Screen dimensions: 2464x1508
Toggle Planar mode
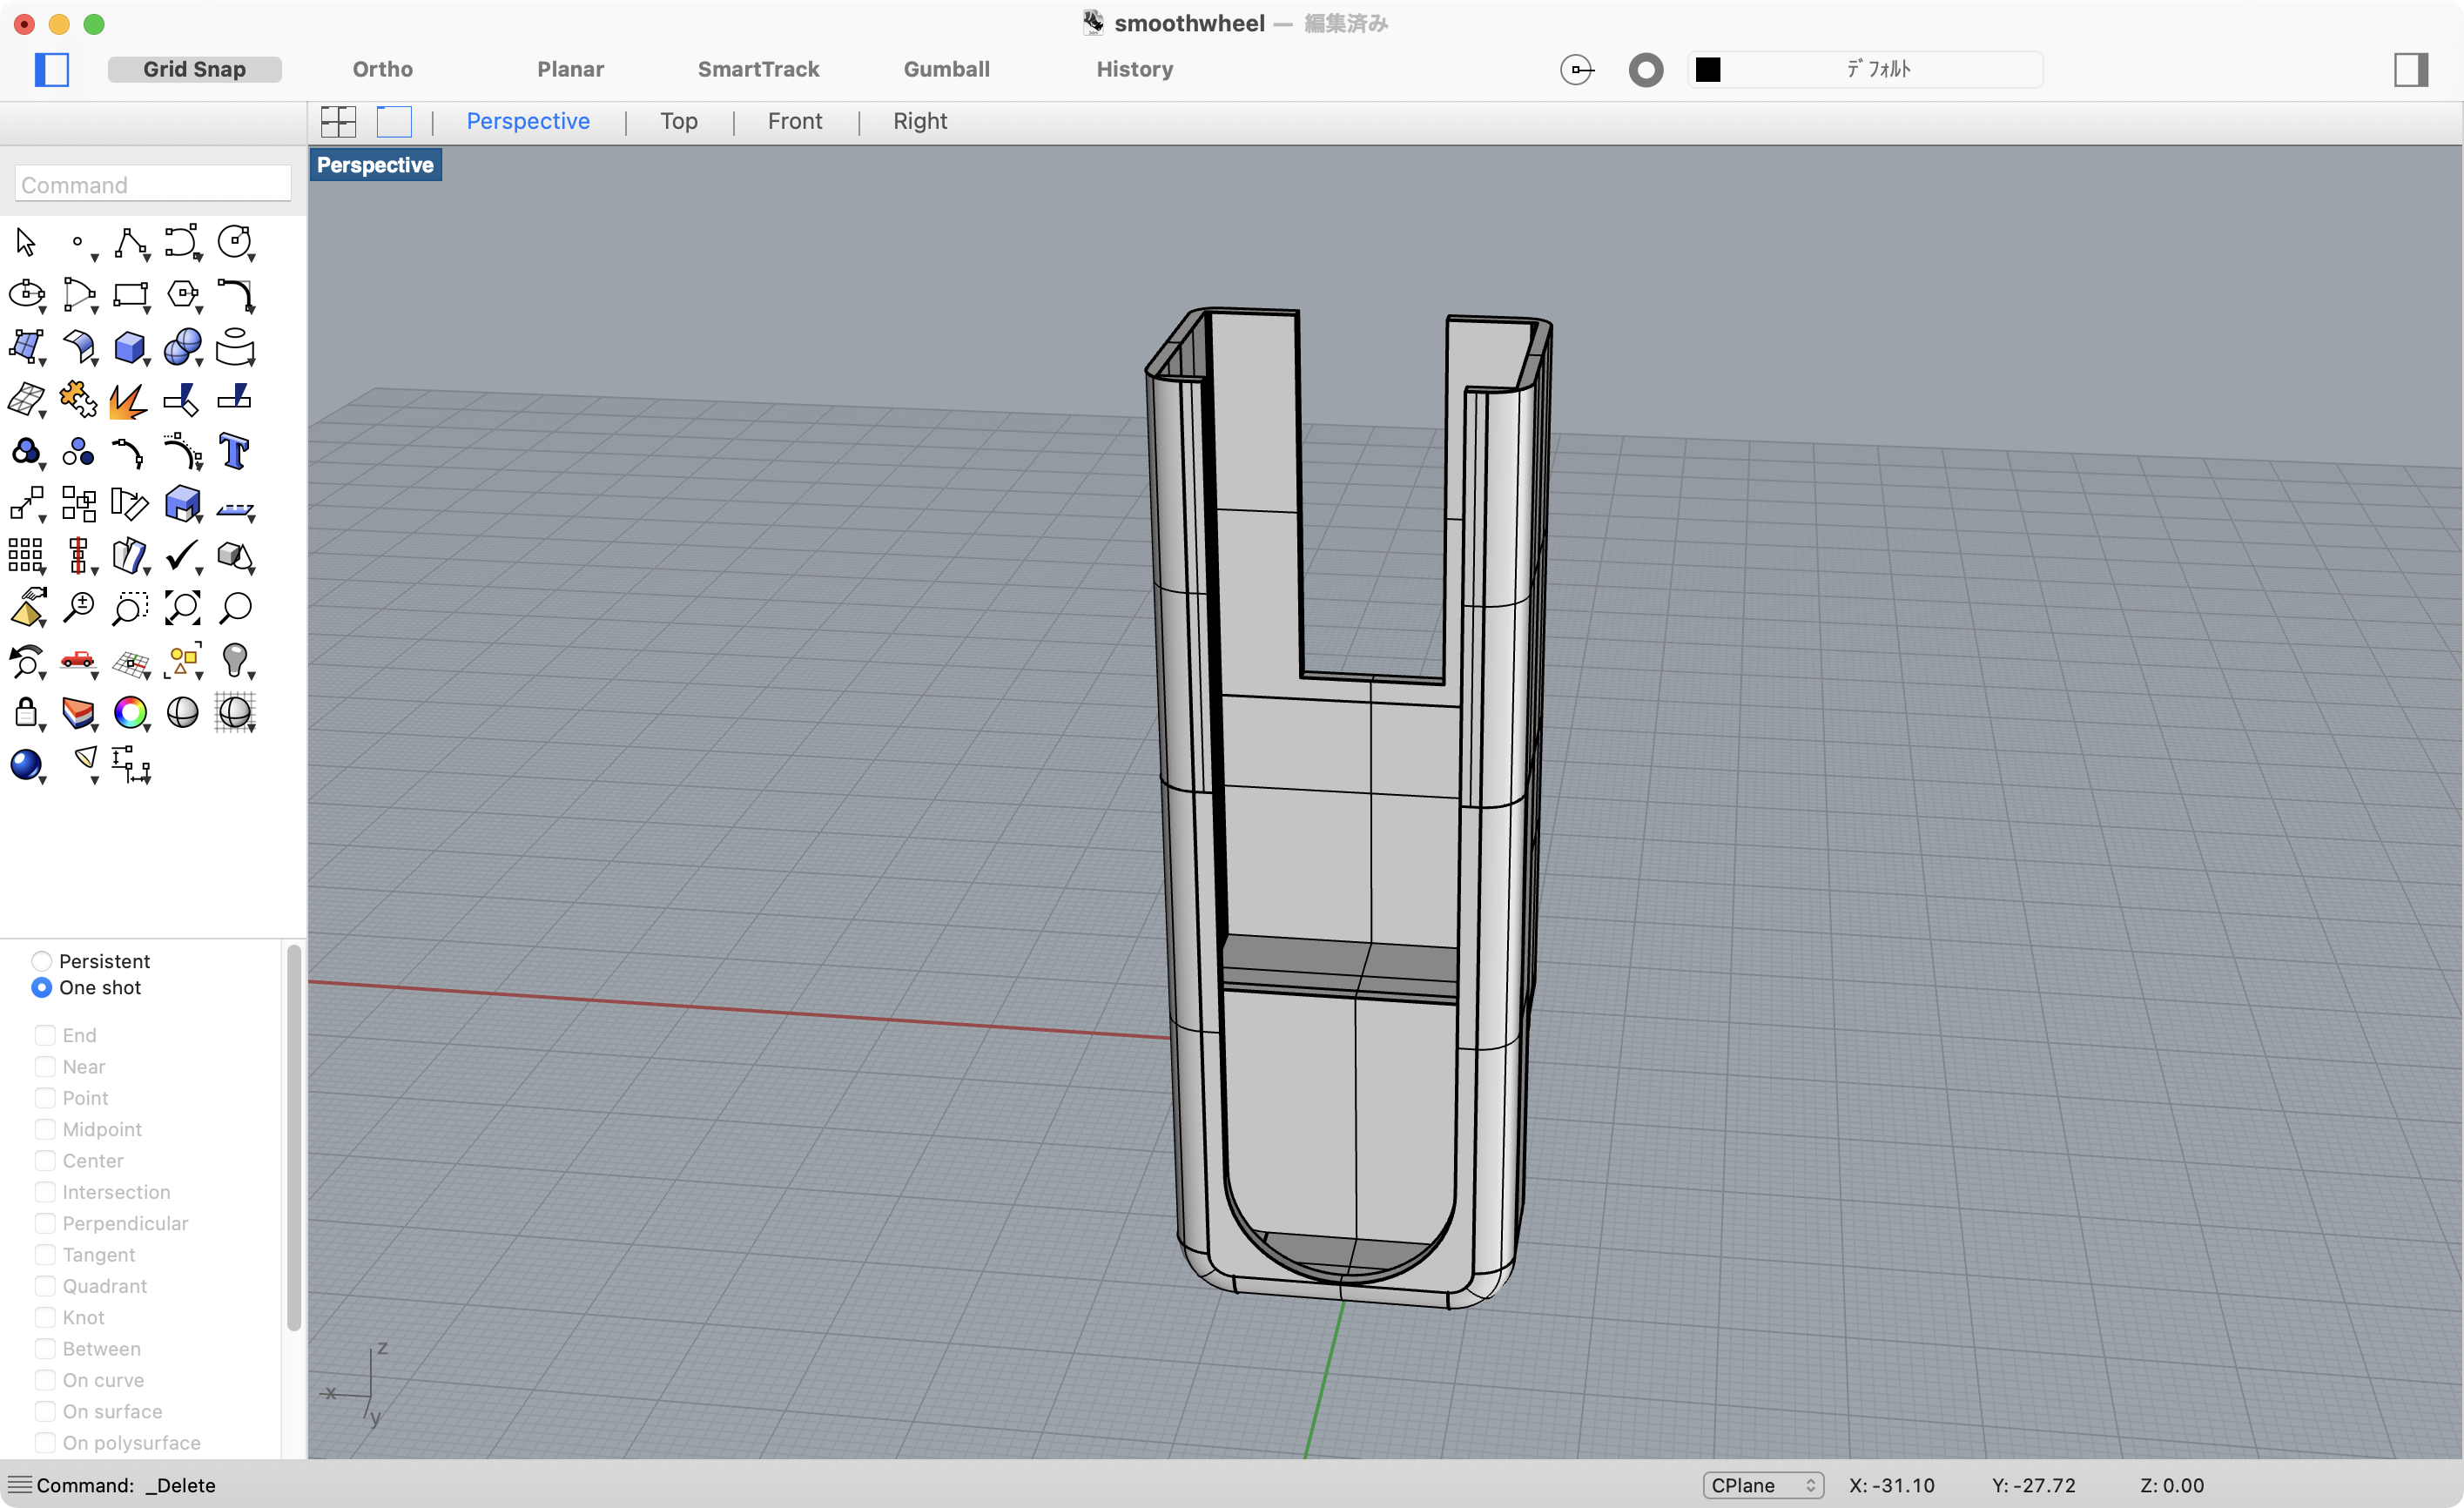click(x=570, y=69)
